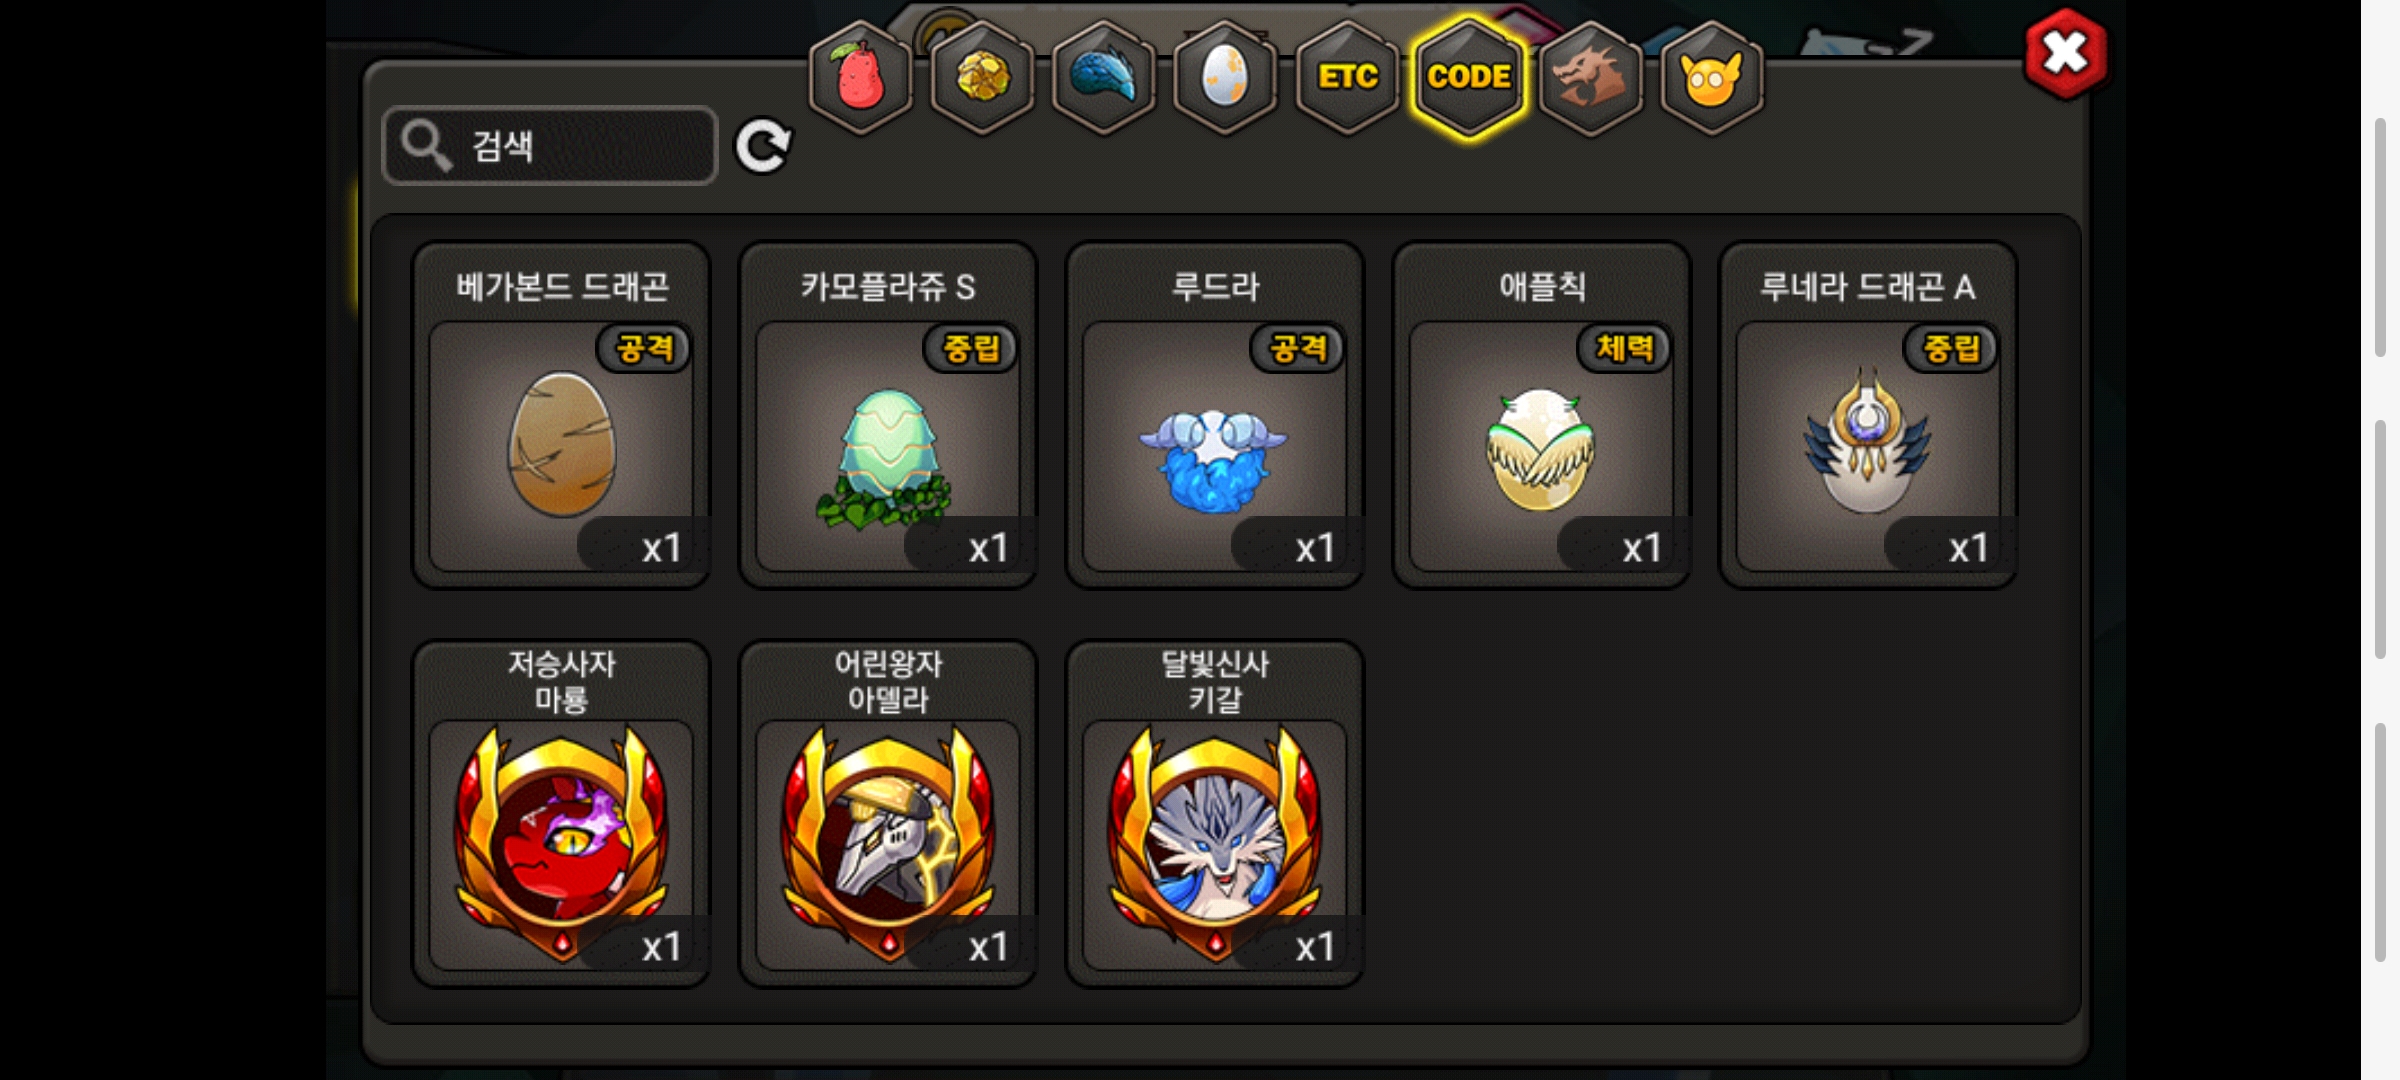This screenshot has width=2400, height=1080.
Task: Click the magnifying glass search icon
Action: tap(427, 146)
